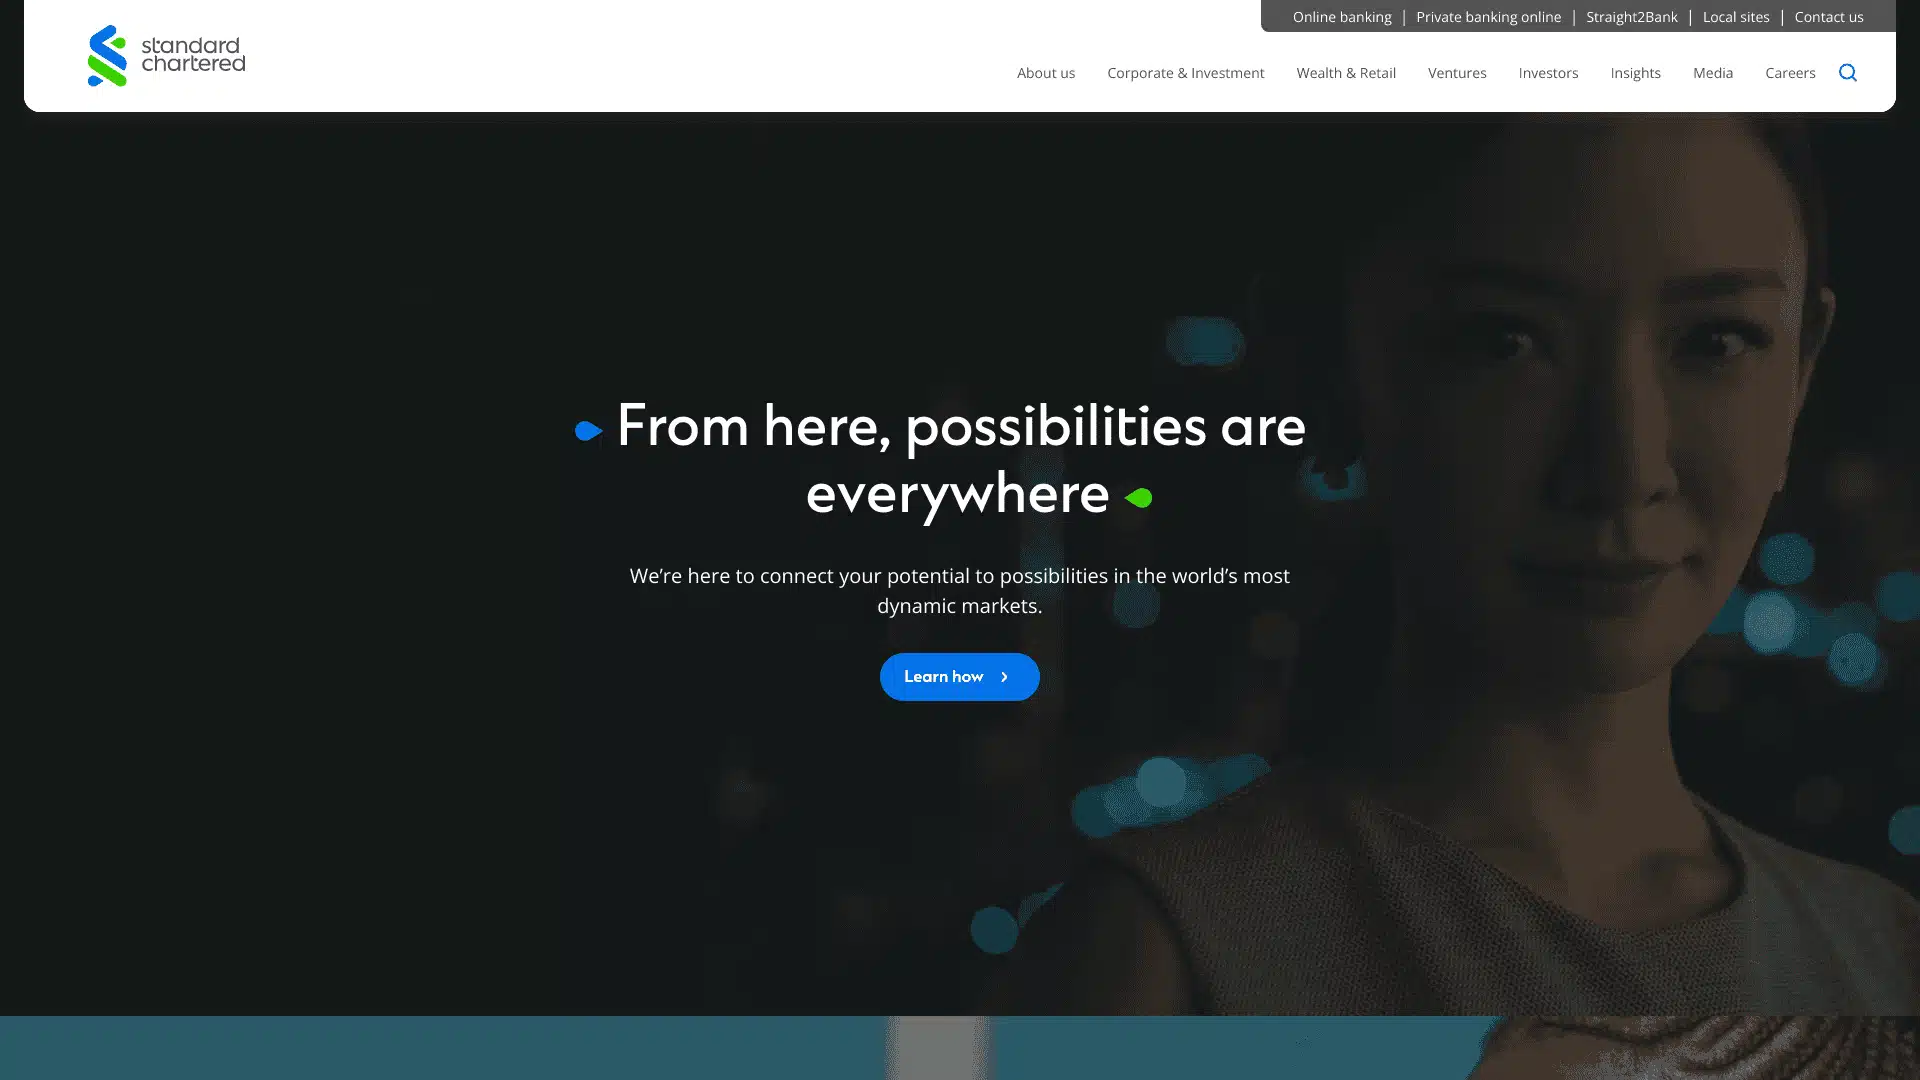Open the Private banking online link
The width and height of the screenshot is (1920, 1080).
click(x=1488, y=17)
